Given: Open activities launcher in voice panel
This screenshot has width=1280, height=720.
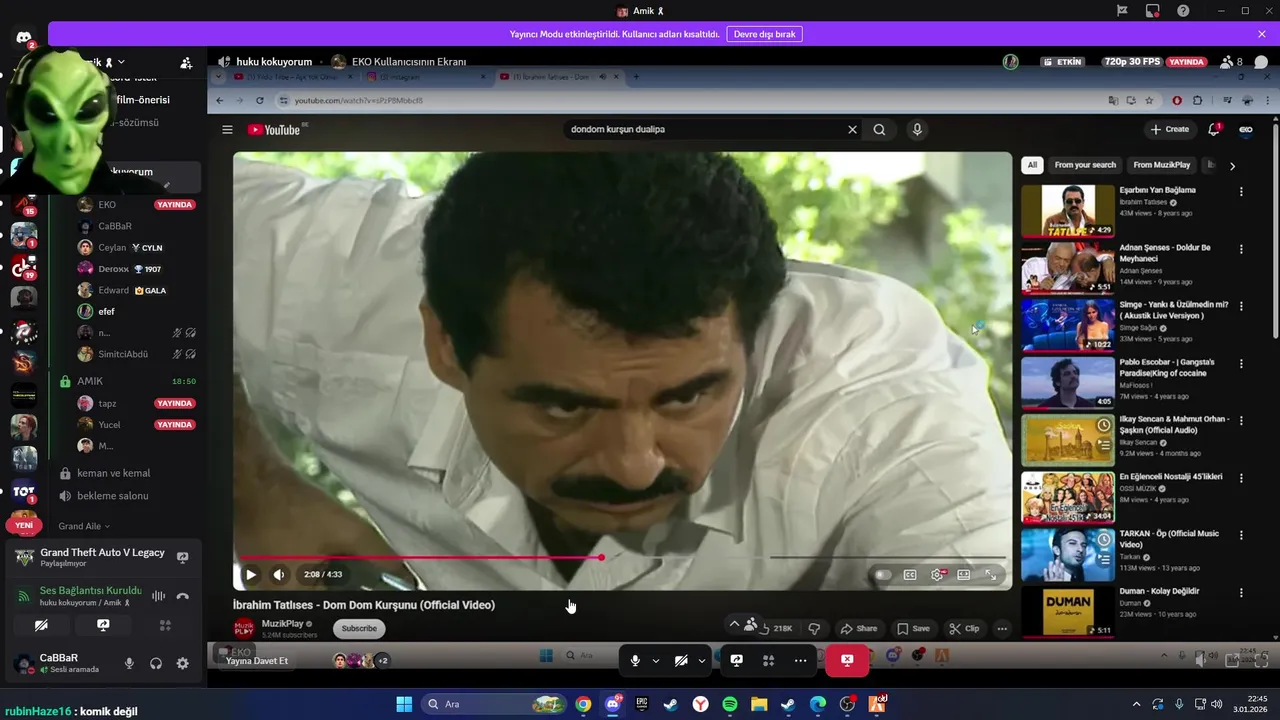Looking at the screenshot, I should tap(165, 626).
